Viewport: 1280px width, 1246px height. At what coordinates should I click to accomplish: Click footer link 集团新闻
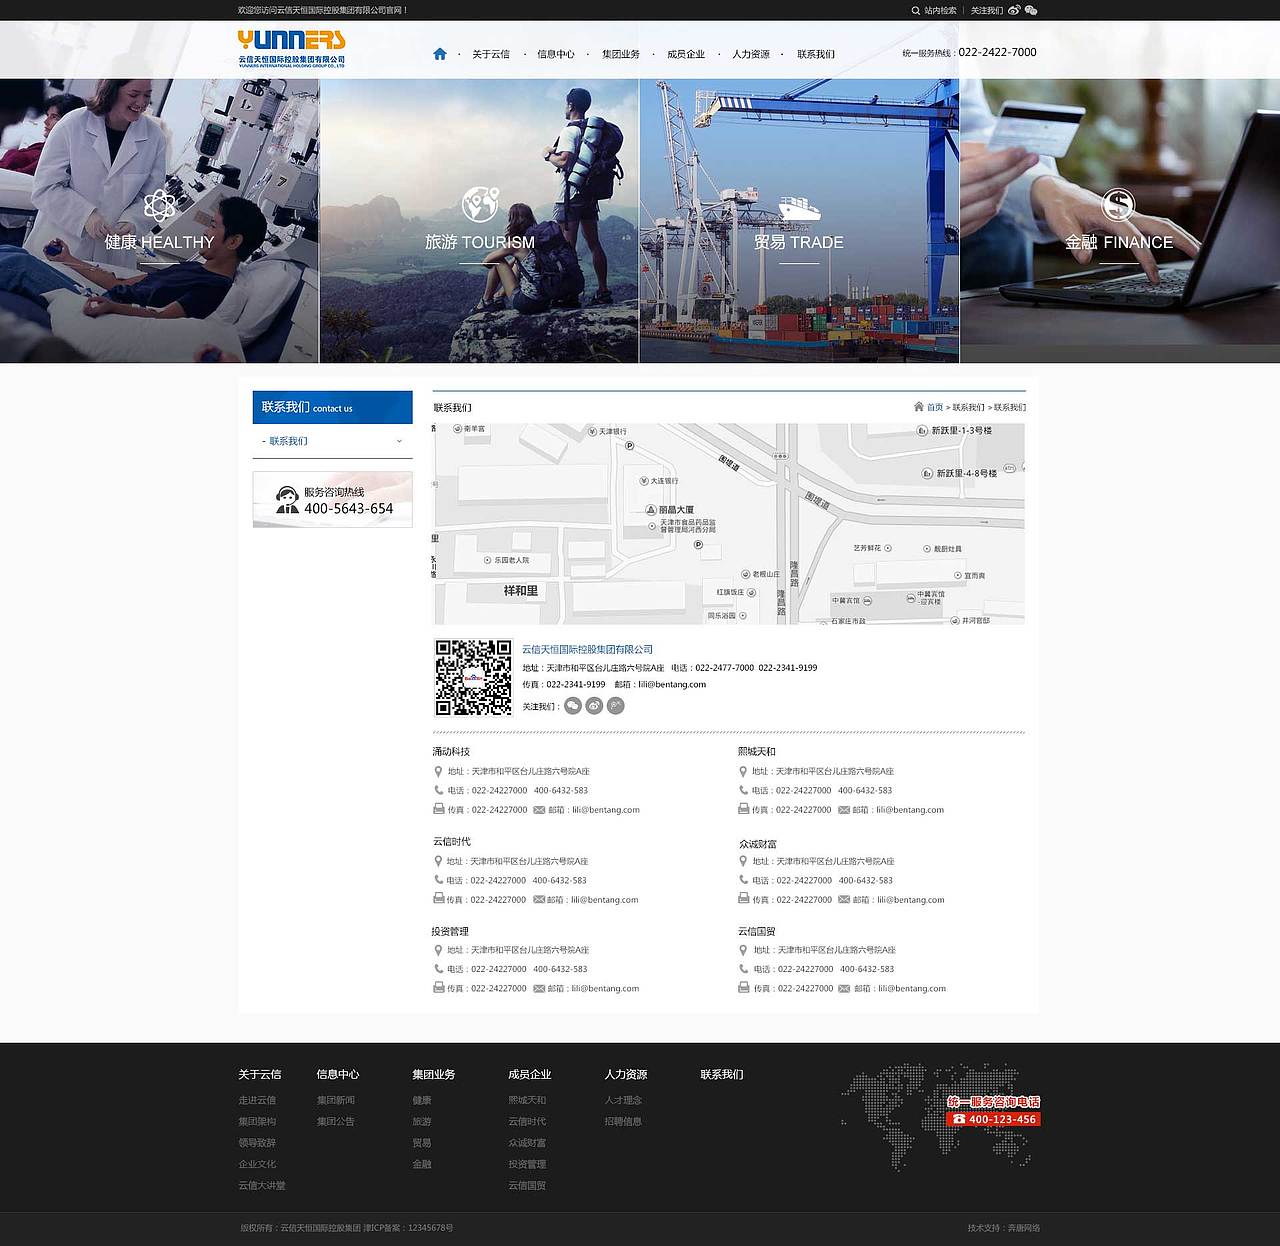336,1100
